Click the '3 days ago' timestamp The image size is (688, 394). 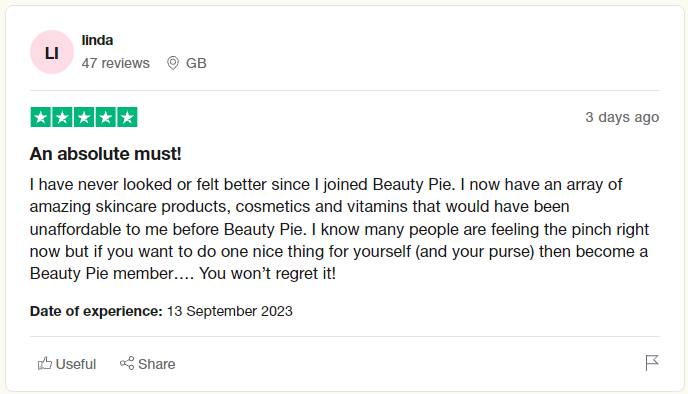[622, 117]
